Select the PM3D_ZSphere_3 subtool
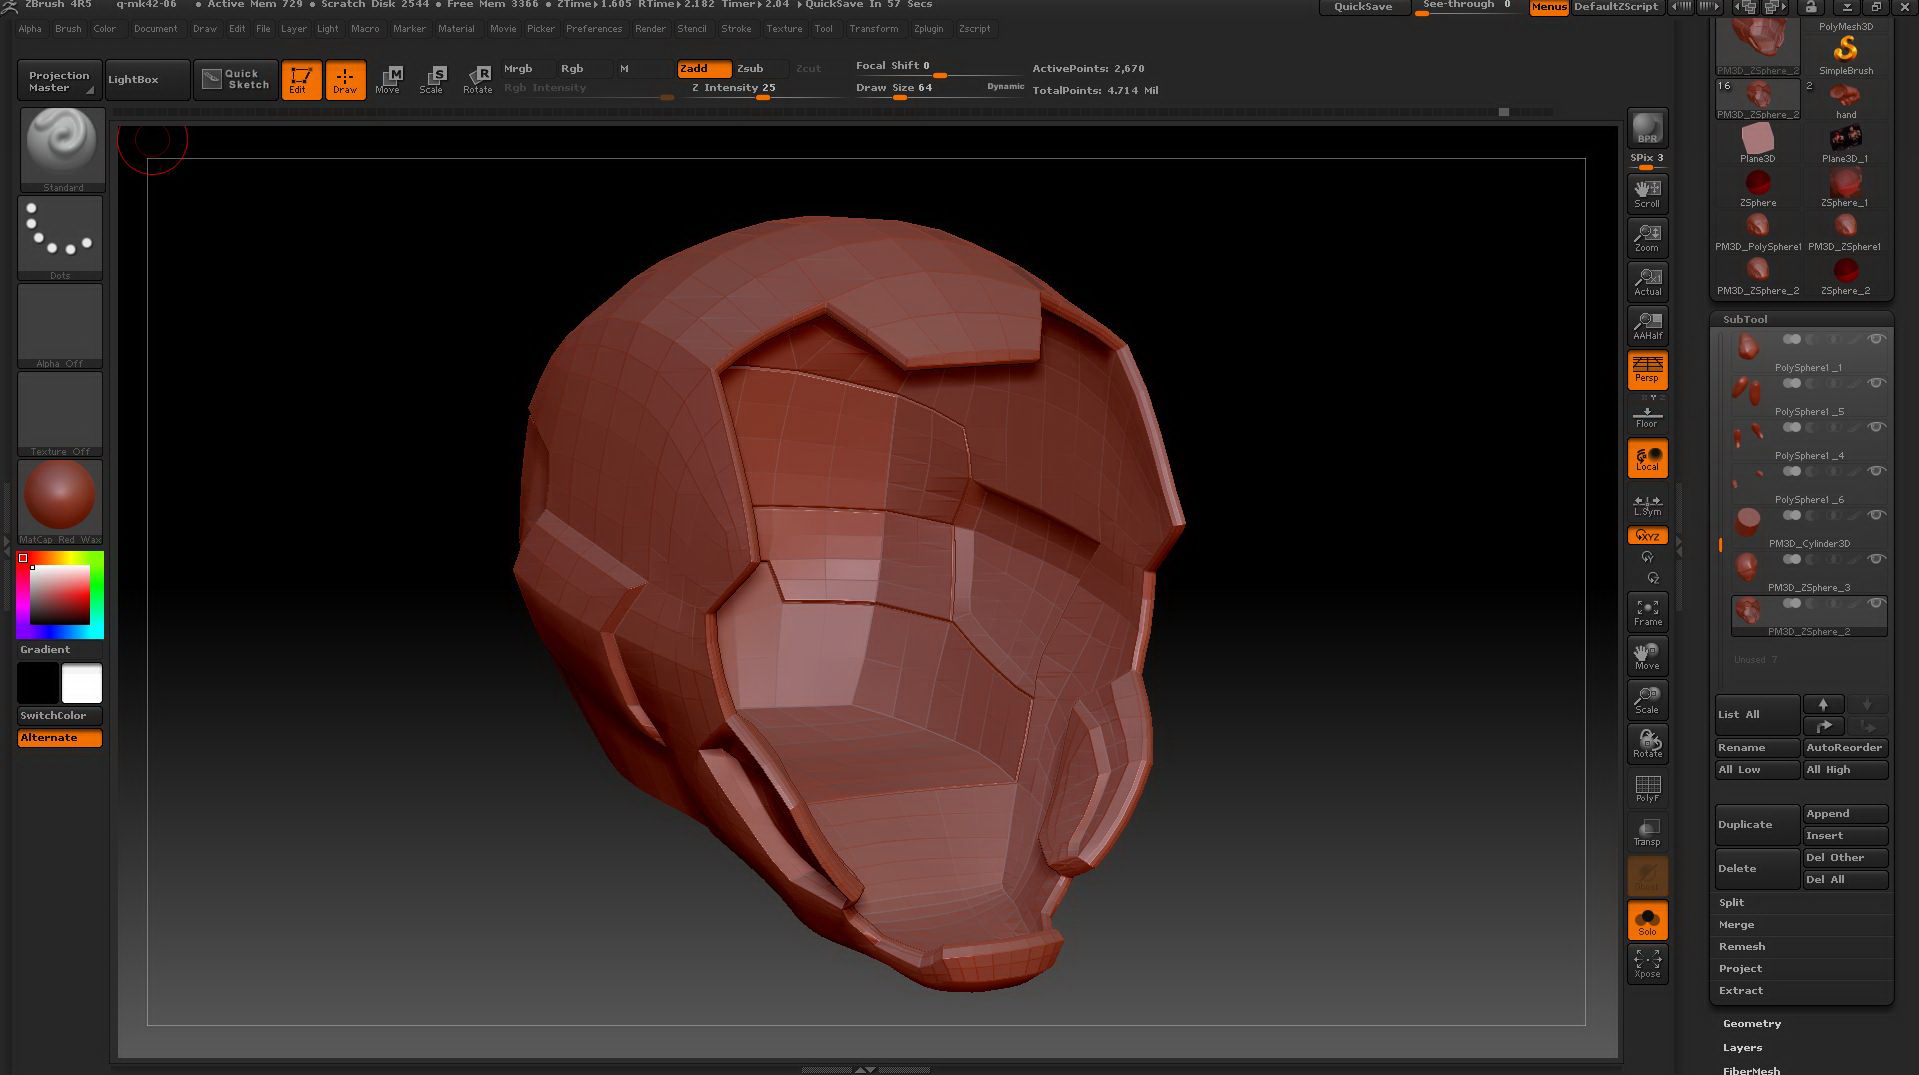Viewport: 1919px width, 1075px height. [x=1809, y=573]
